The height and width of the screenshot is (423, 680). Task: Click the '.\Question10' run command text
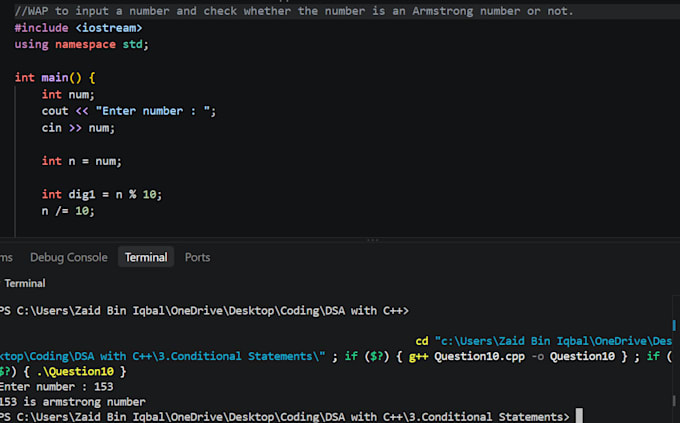click(76, 371)
